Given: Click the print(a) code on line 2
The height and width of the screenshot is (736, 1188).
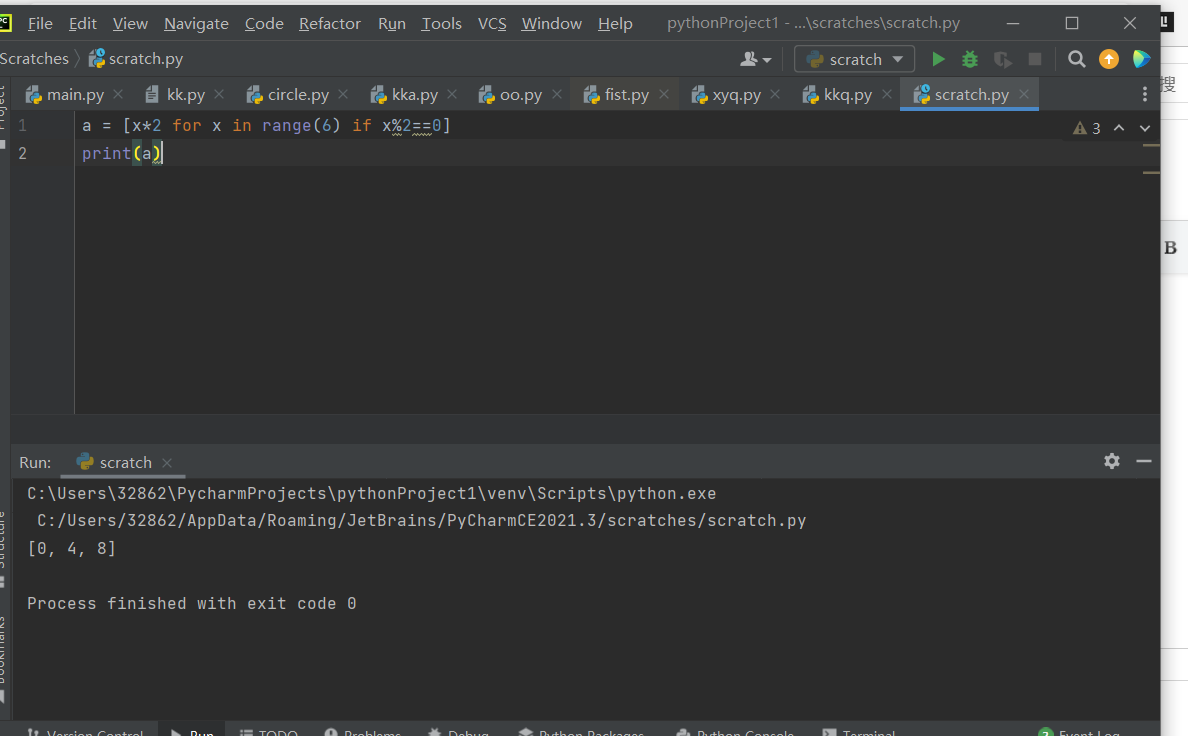Looking at the screenshot, I should (x=122, y=153).
